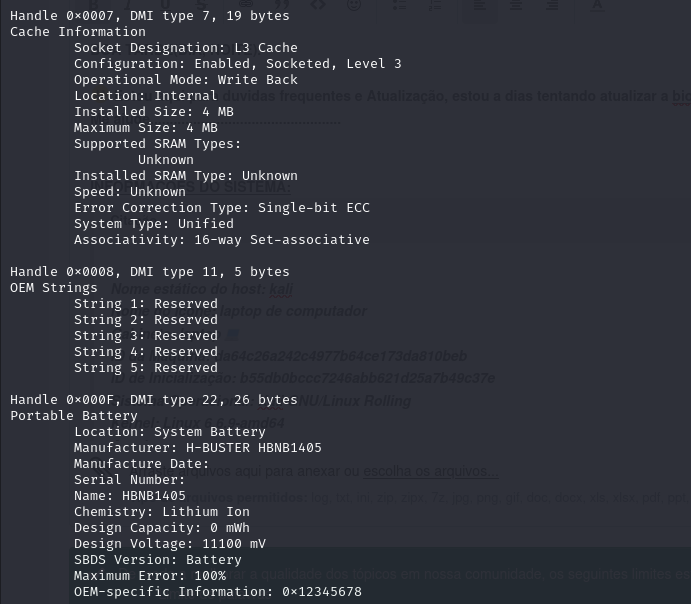Click the 'Handle 0x0008, DMI type 11' line
Screen dimensions: 691x604
pos(150,272)
